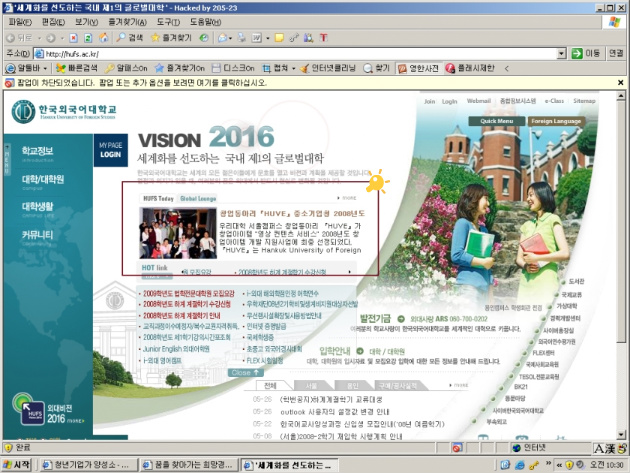Click the Mail envelope icon
The image size is (630, 473).
[x=222, y=38]
